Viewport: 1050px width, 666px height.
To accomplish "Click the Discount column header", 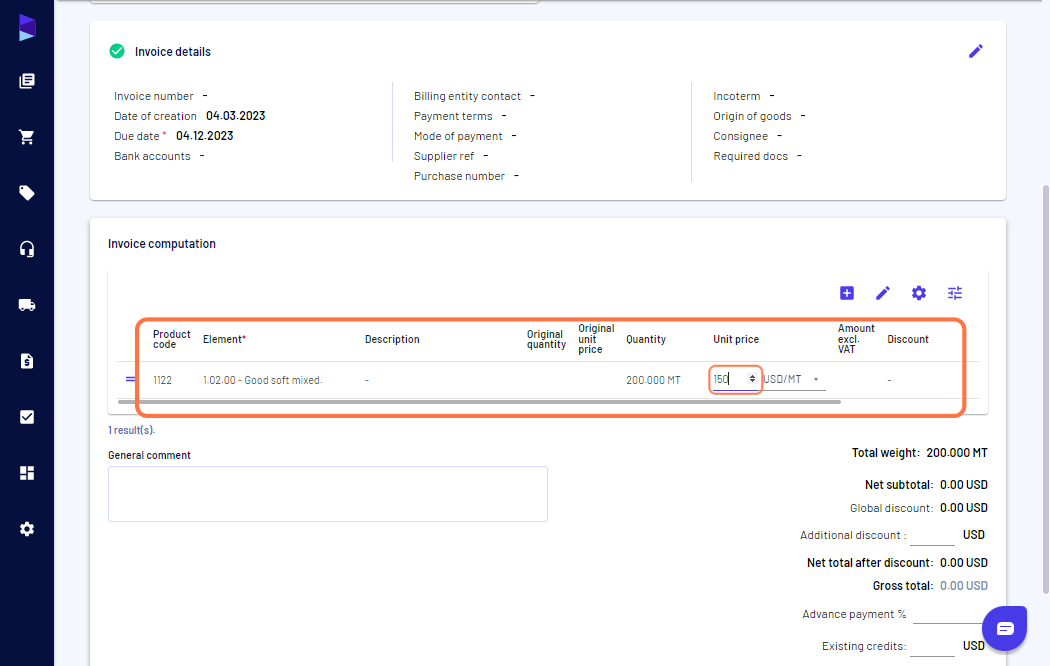I will pos(908,339).
